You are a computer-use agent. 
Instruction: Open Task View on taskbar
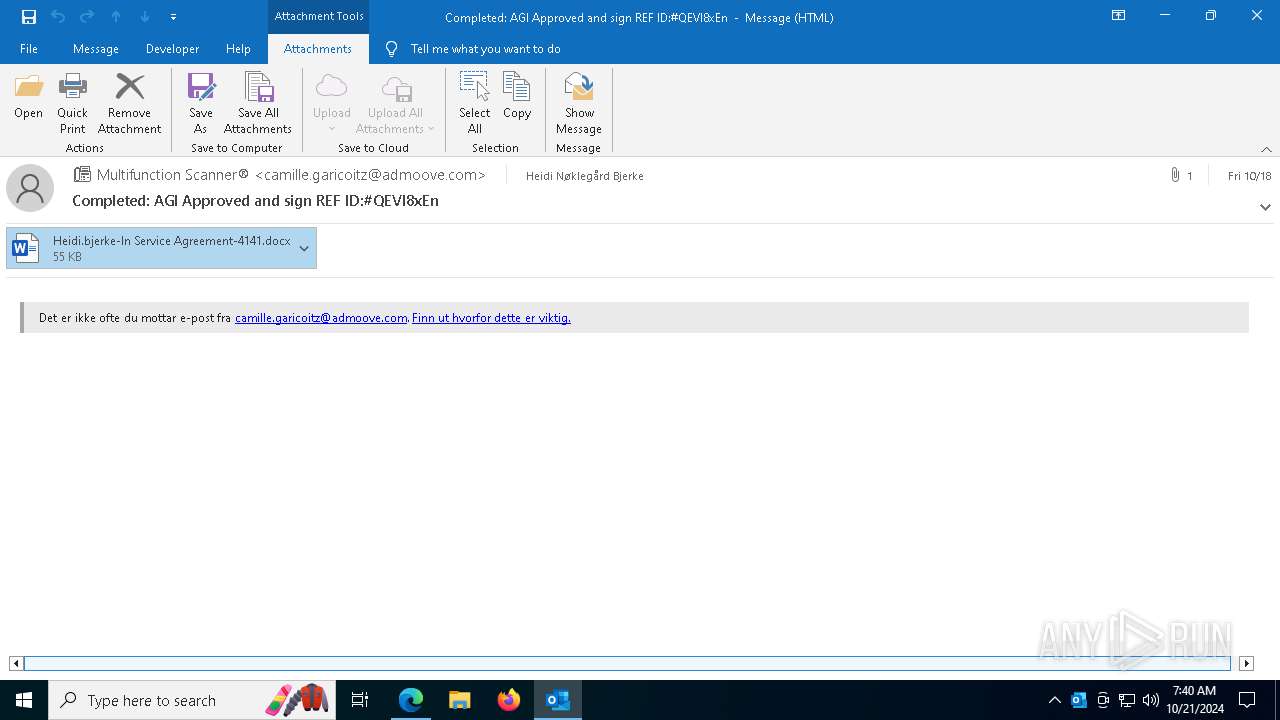360,700
